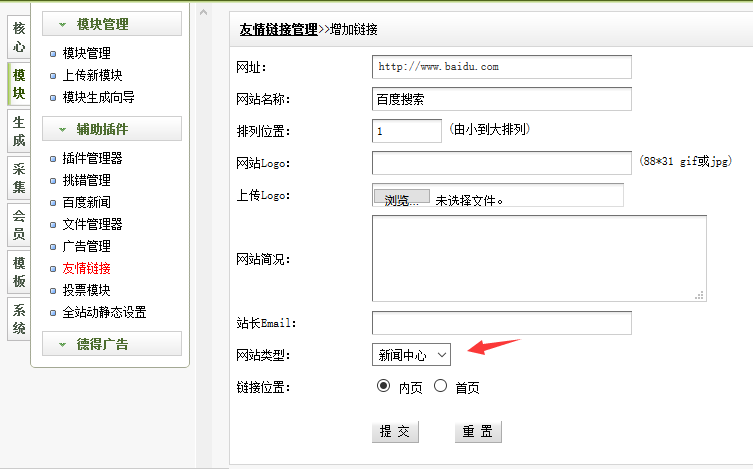Open 上传新模块 in the sidebar
The height and width of the screenshot is (469, 753).
pyautogui.click(x=92, y=75)
